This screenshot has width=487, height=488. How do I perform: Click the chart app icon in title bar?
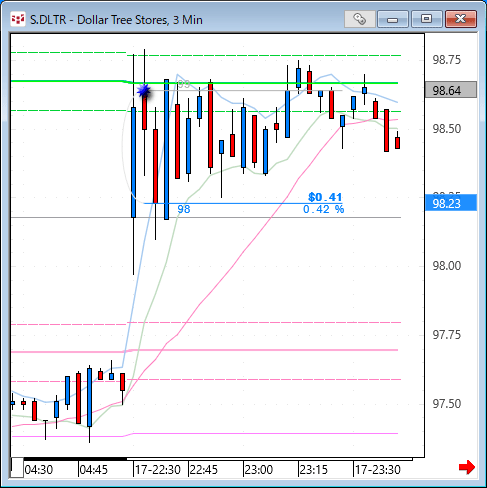point(18,19)
